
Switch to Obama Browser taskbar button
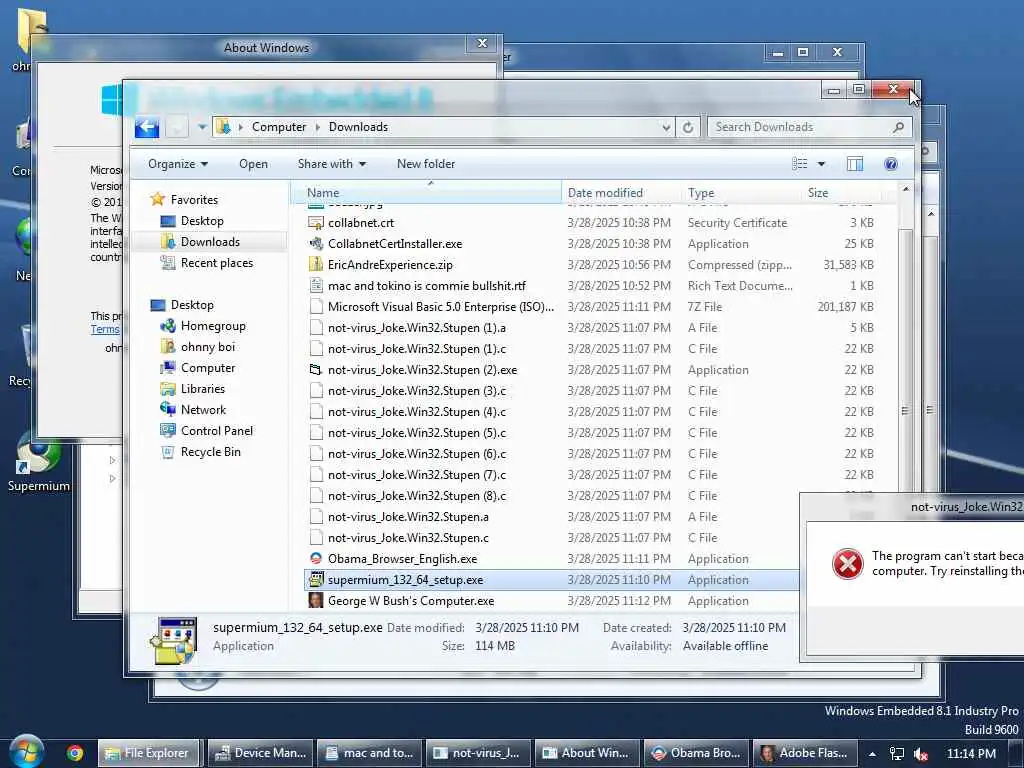click(696, 753)
